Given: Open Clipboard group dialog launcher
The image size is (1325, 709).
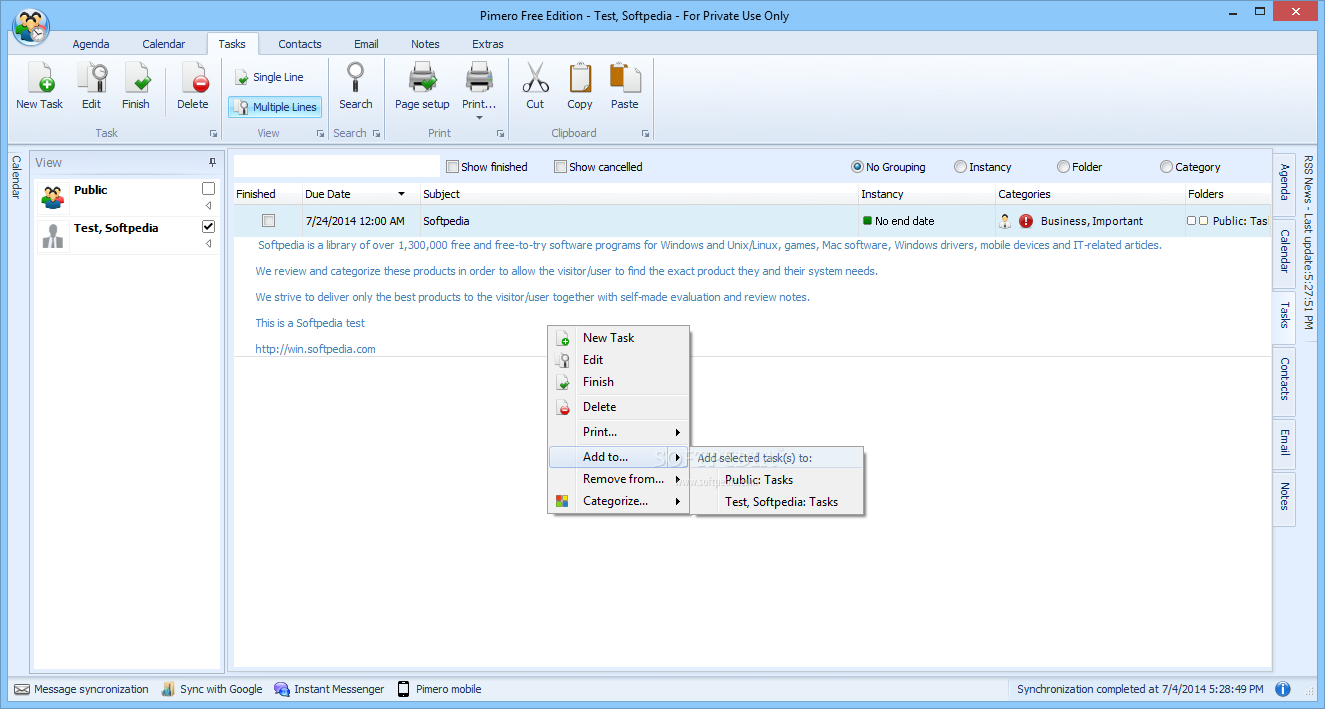Looking at the screenshot, I should coord(645,134).
